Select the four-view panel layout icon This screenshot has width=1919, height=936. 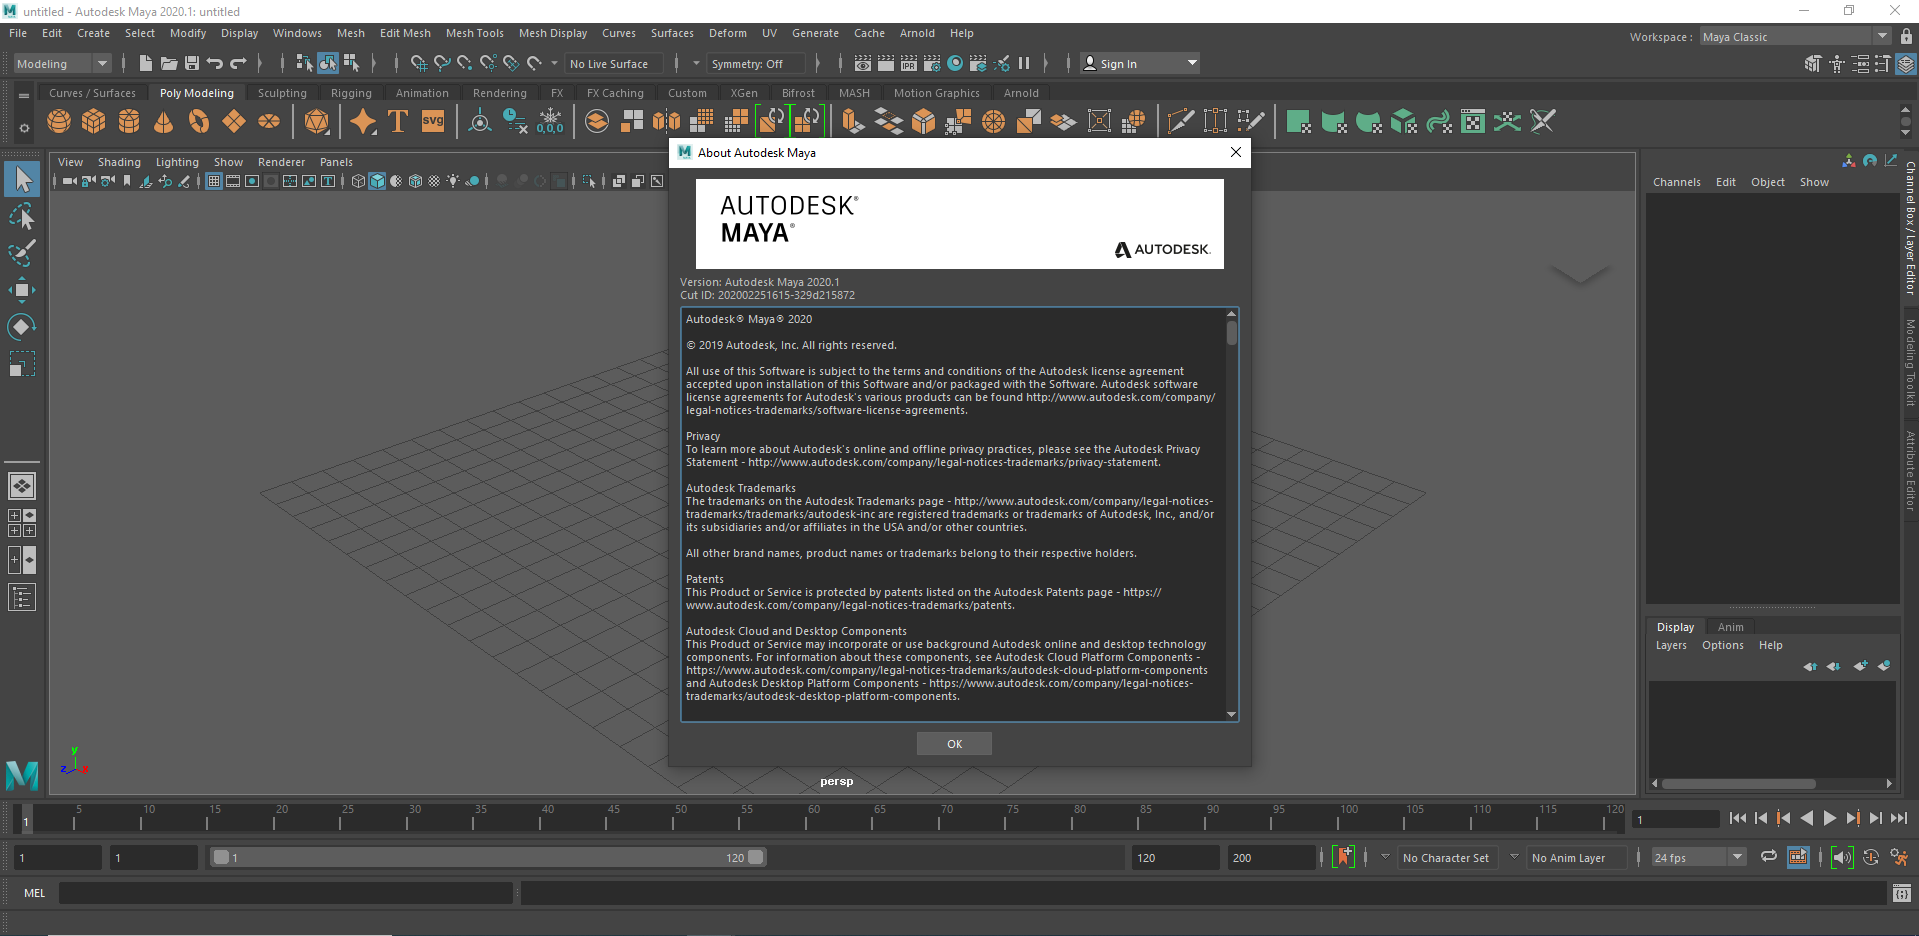[22, 523]
